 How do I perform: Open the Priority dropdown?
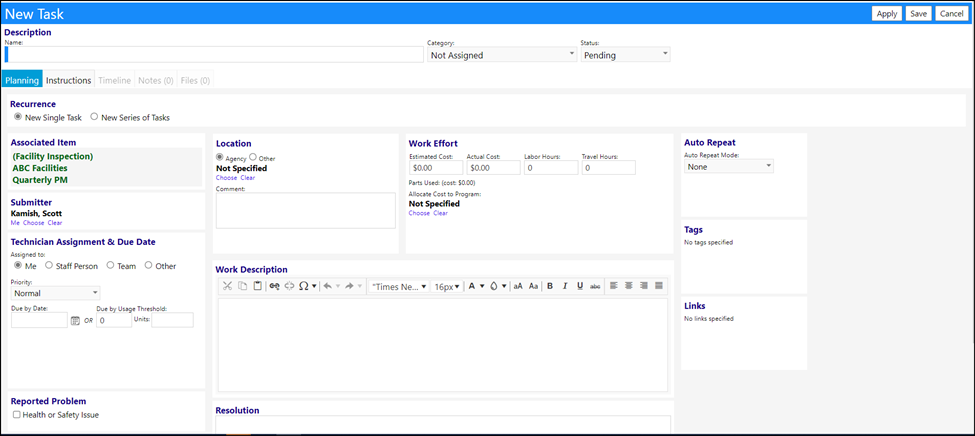click(x=55, y=293)
